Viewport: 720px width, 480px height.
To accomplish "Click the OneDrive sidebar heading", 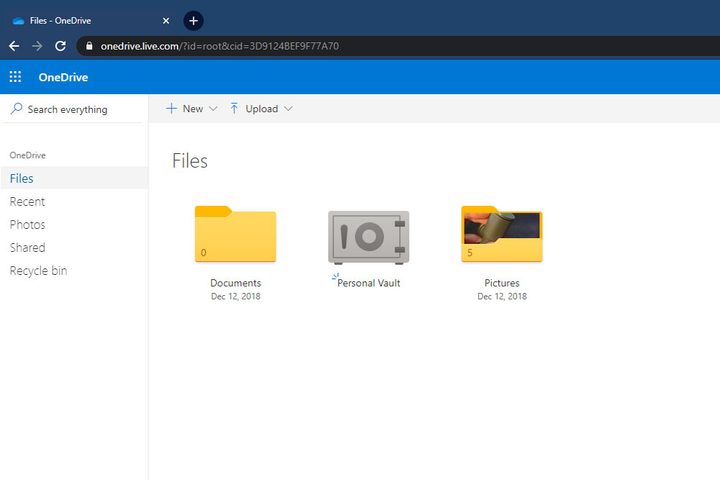I will tap(28, 155).
